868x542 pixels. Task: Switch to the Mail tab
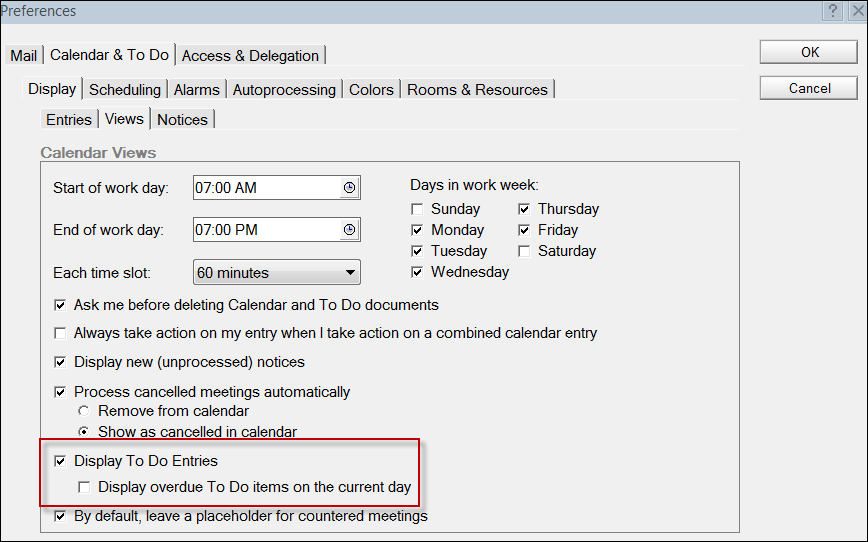(23, 55)
